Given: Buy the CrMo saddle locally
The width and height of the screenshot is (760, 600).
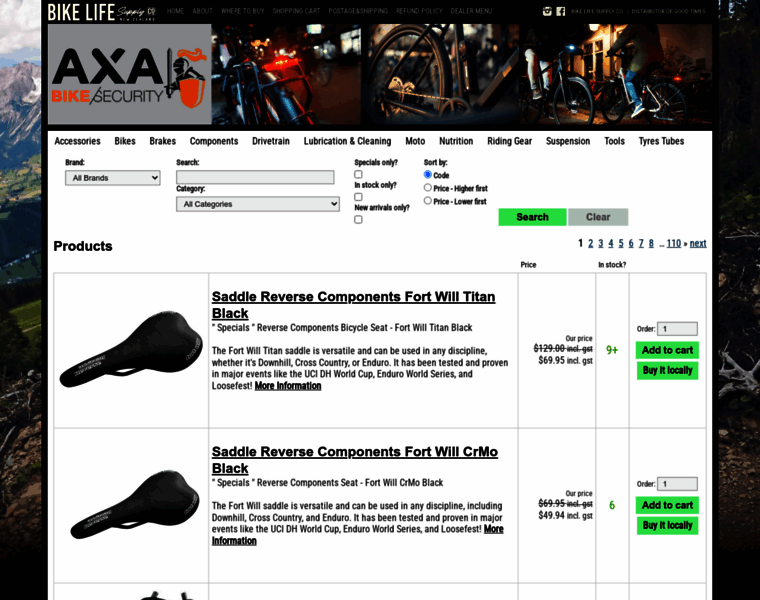Looking at the screenshot, I should [667, 526].
